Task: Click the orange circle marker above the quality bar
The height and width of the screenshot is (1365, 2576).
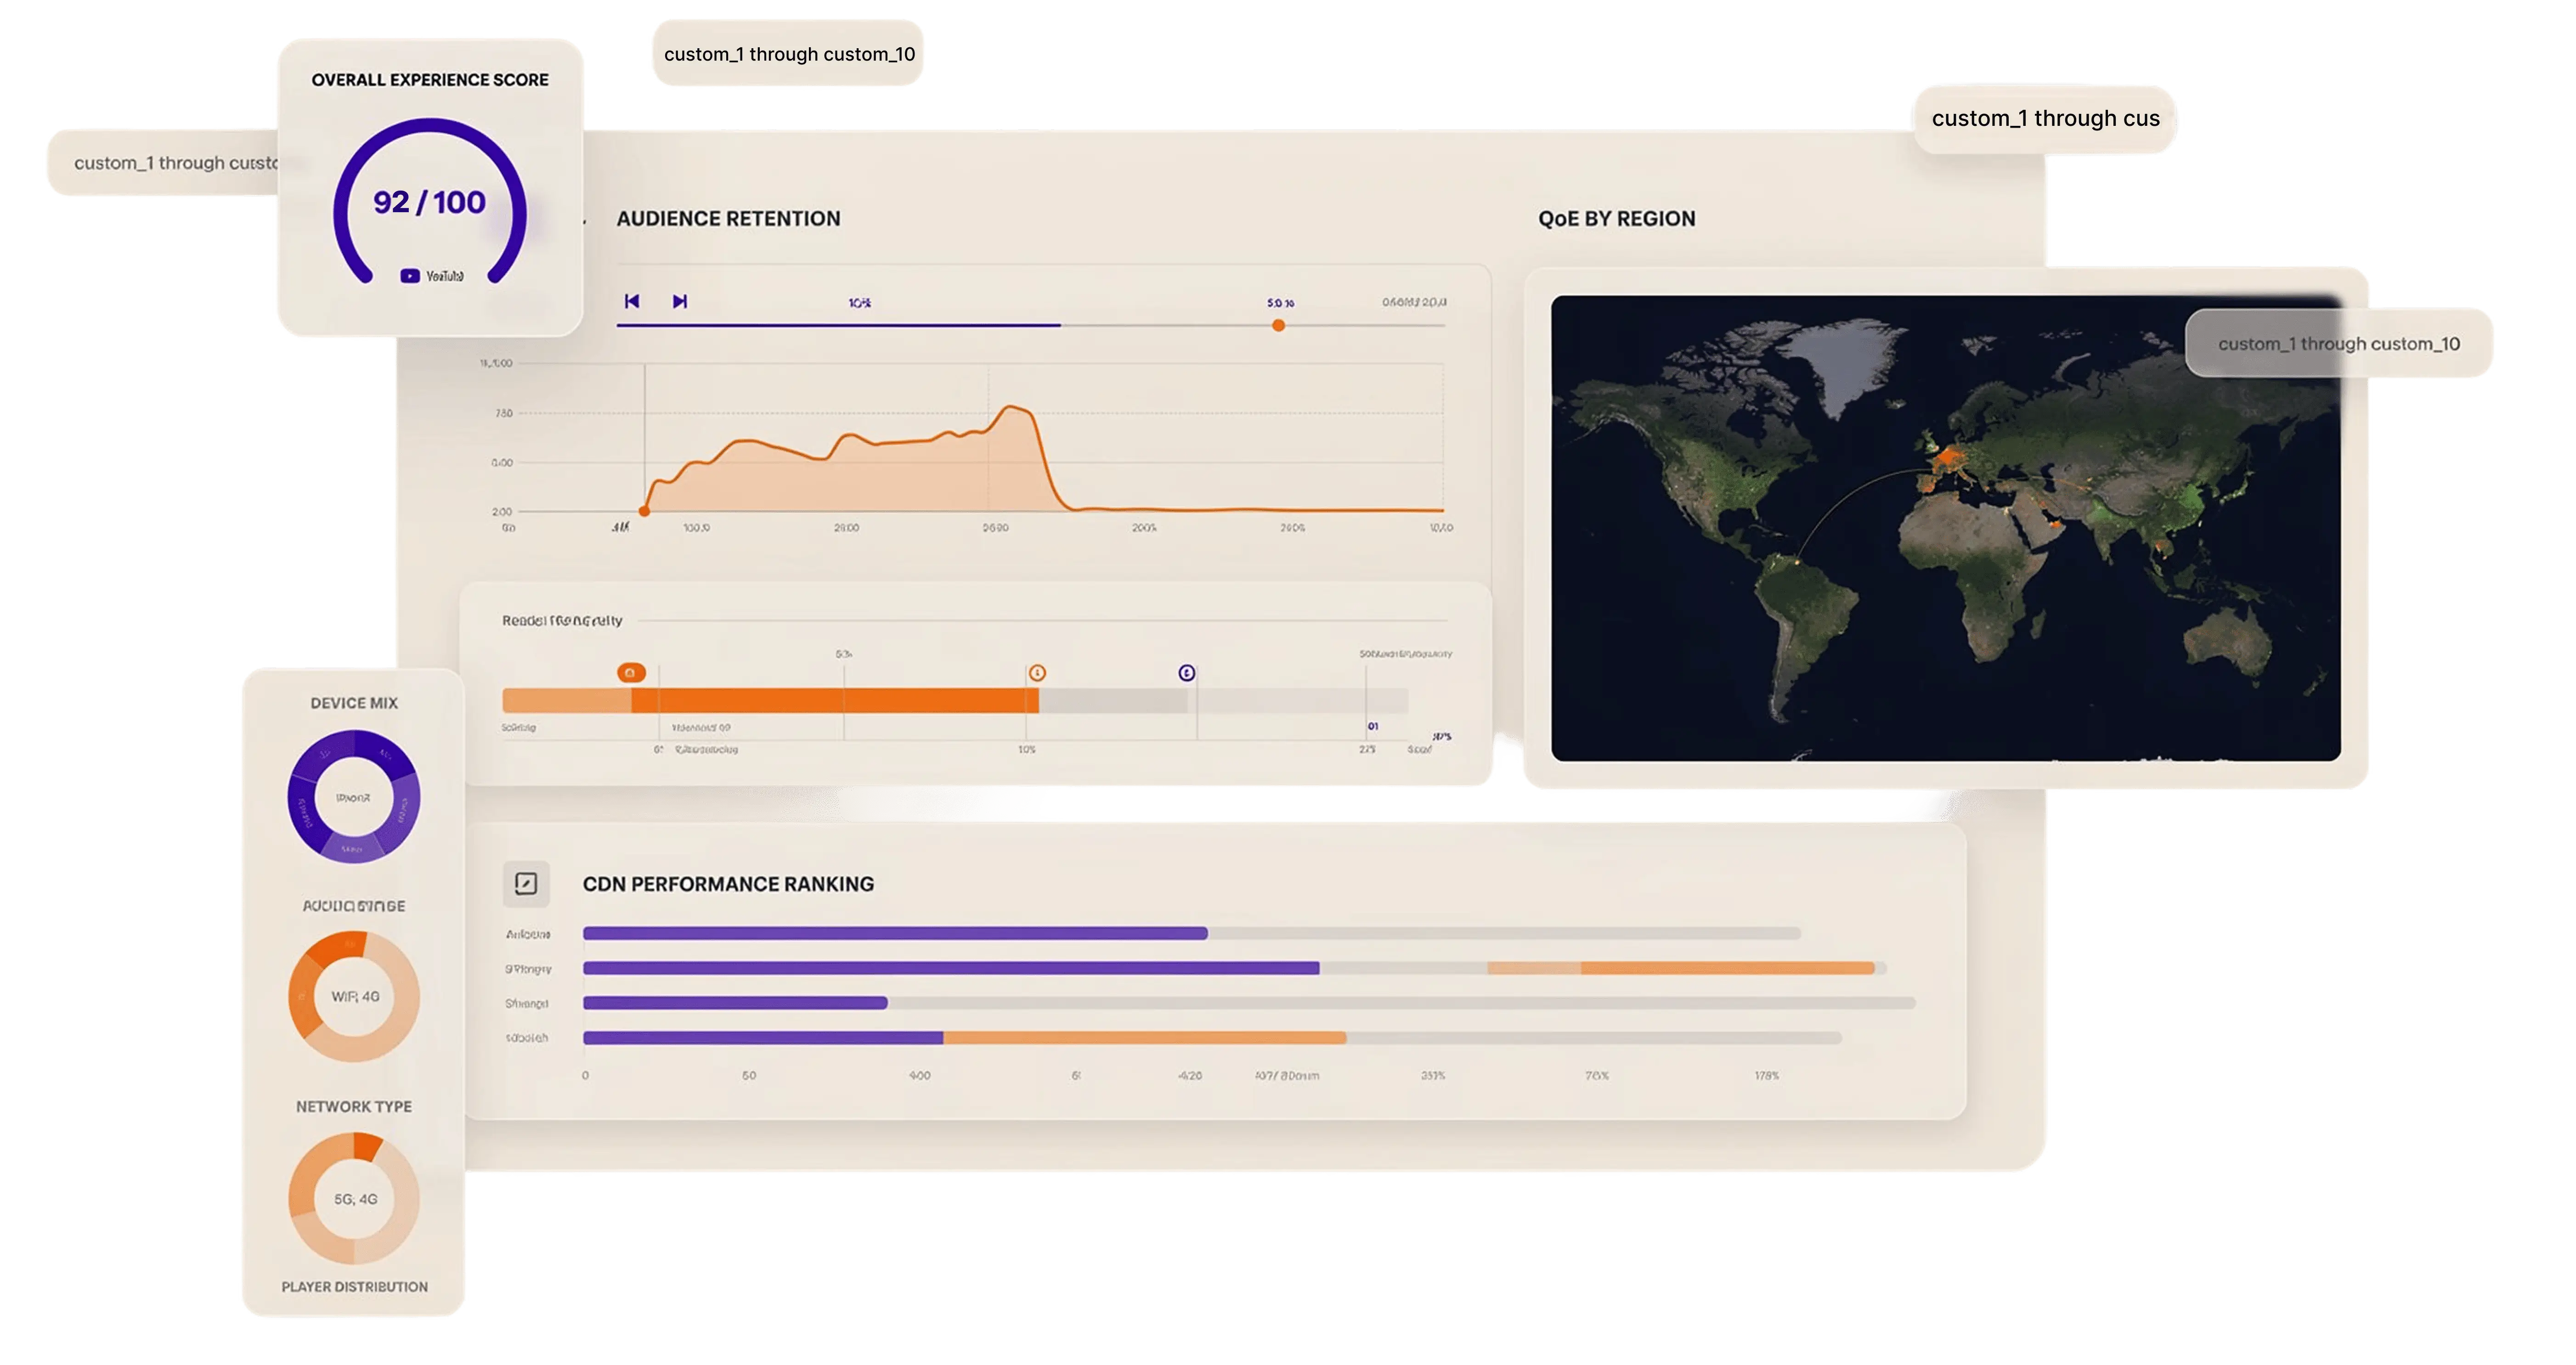Action: 1037,673
